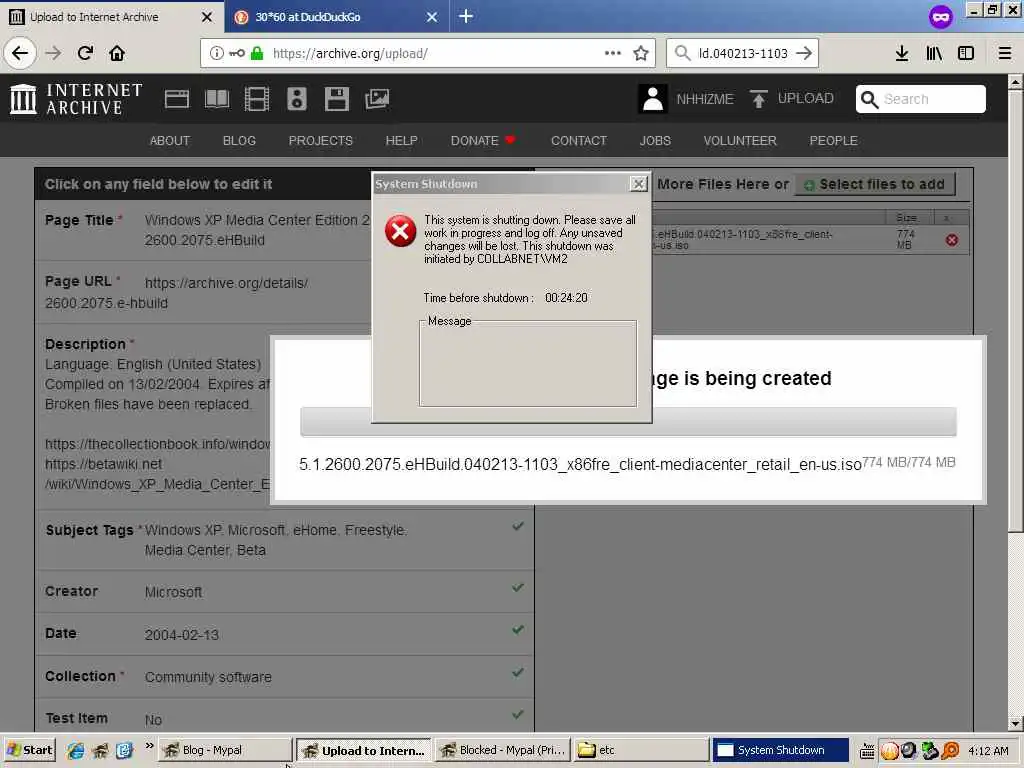Click the 4:12 AM taskbar clock
Viewport: 1024px width, 768px height.
tap(988, 751)
